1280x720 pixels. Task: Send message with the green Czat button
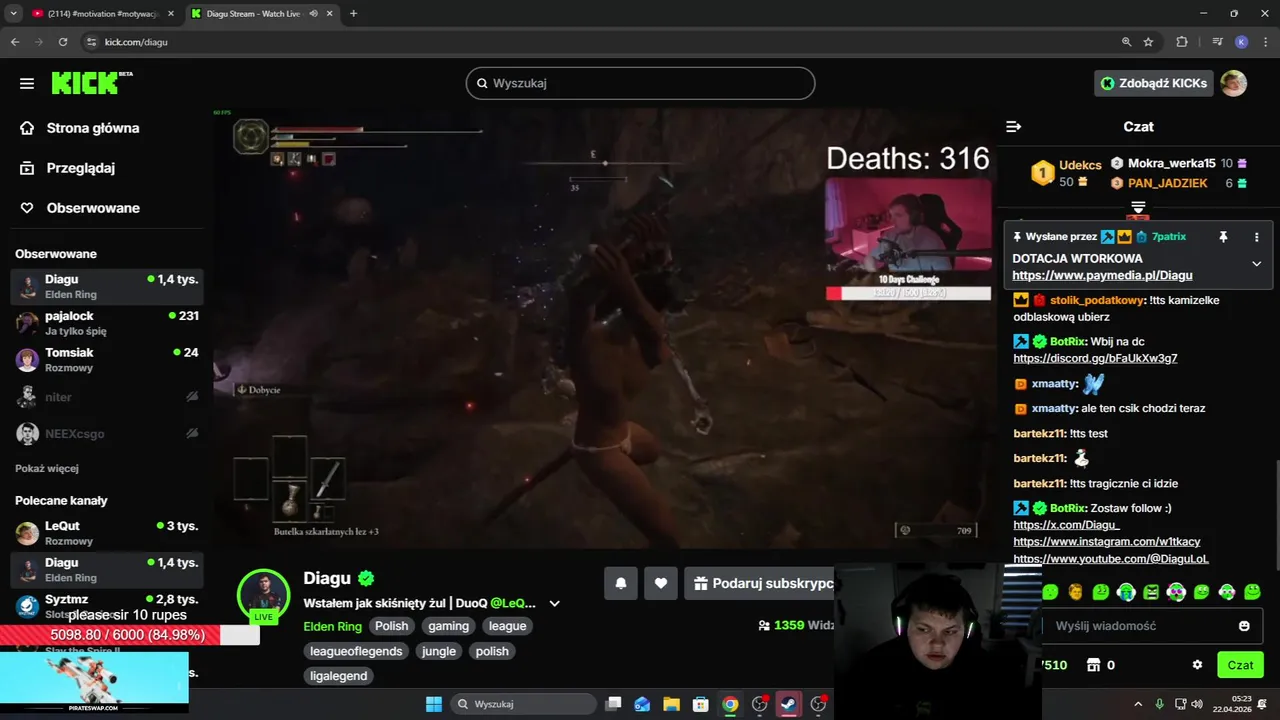1240,665
